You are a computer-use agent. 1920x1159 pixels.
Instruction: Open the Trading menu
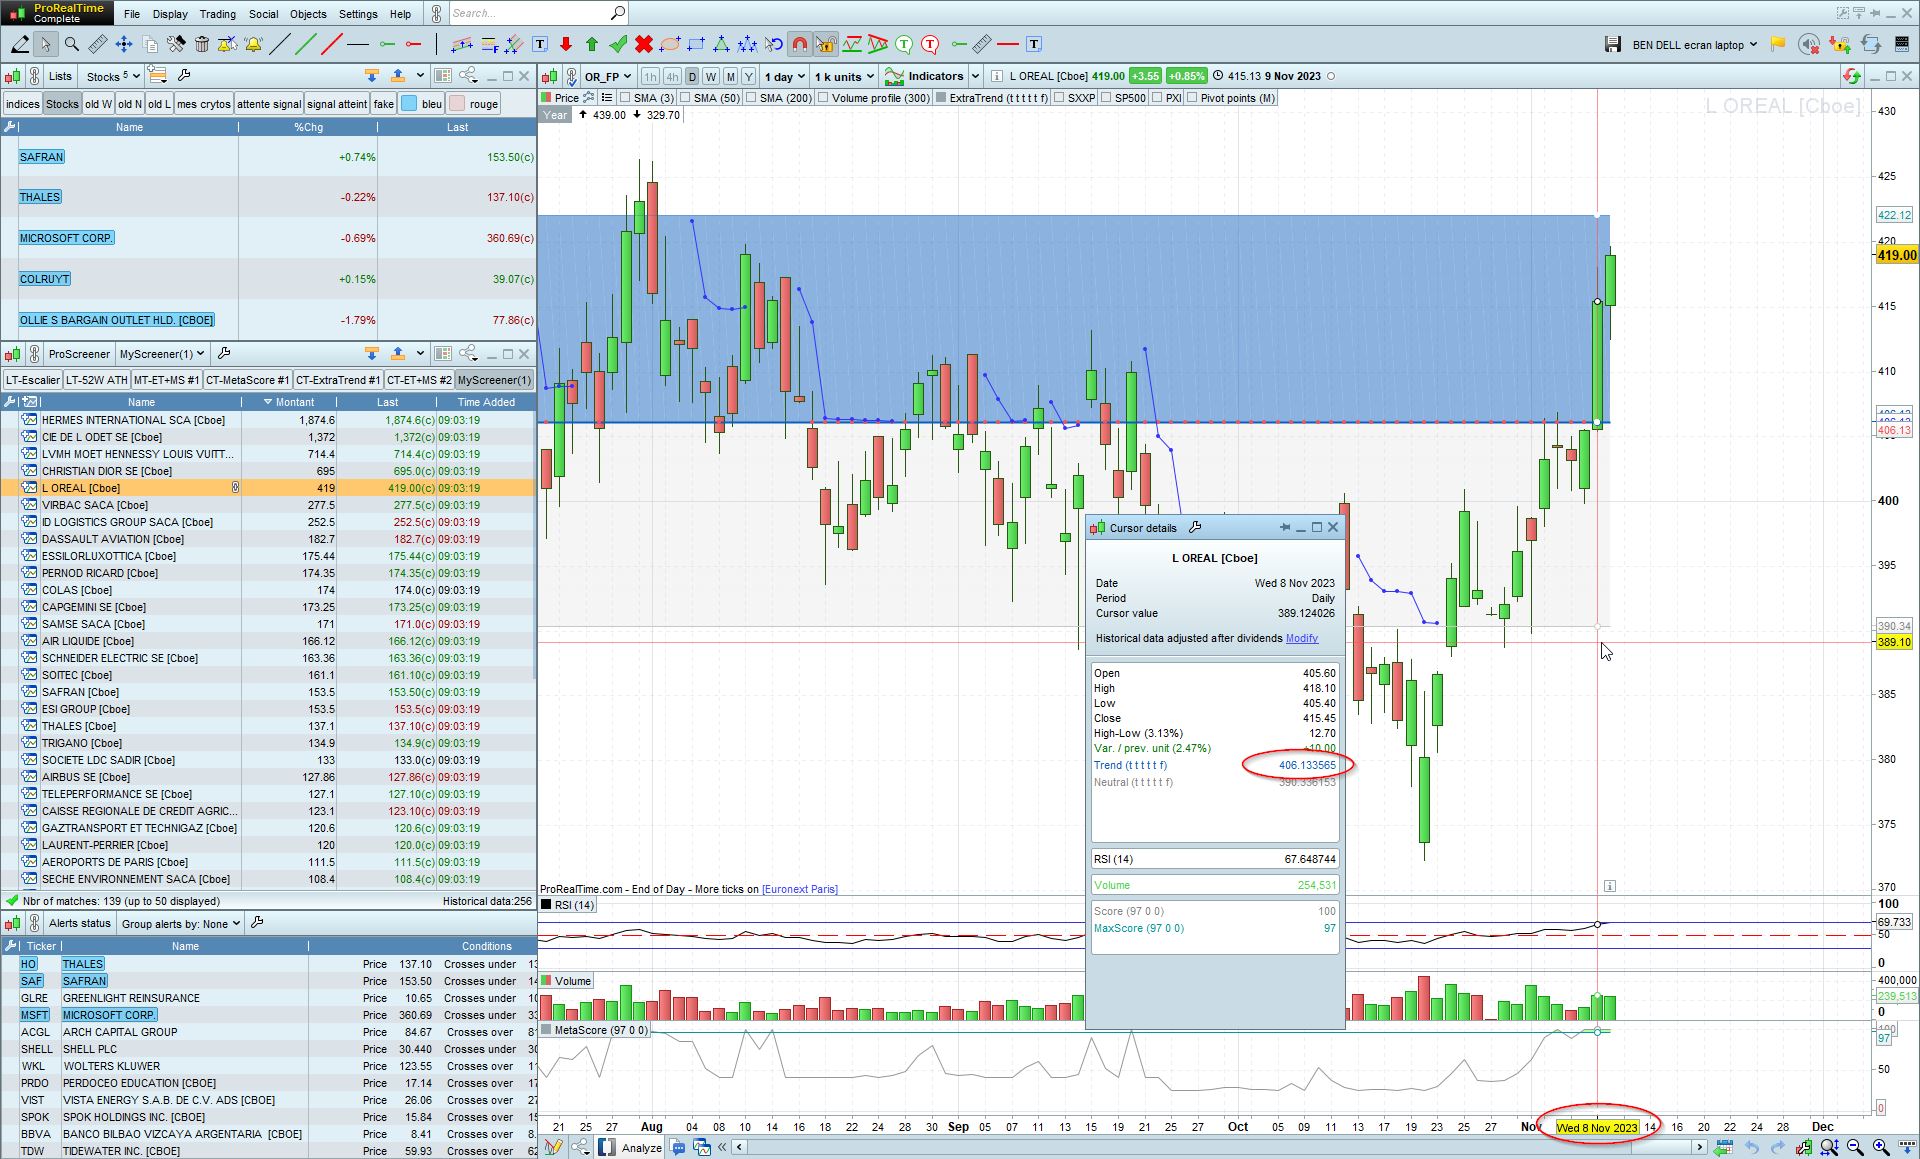pyautogui.click(x=217, y=14)
